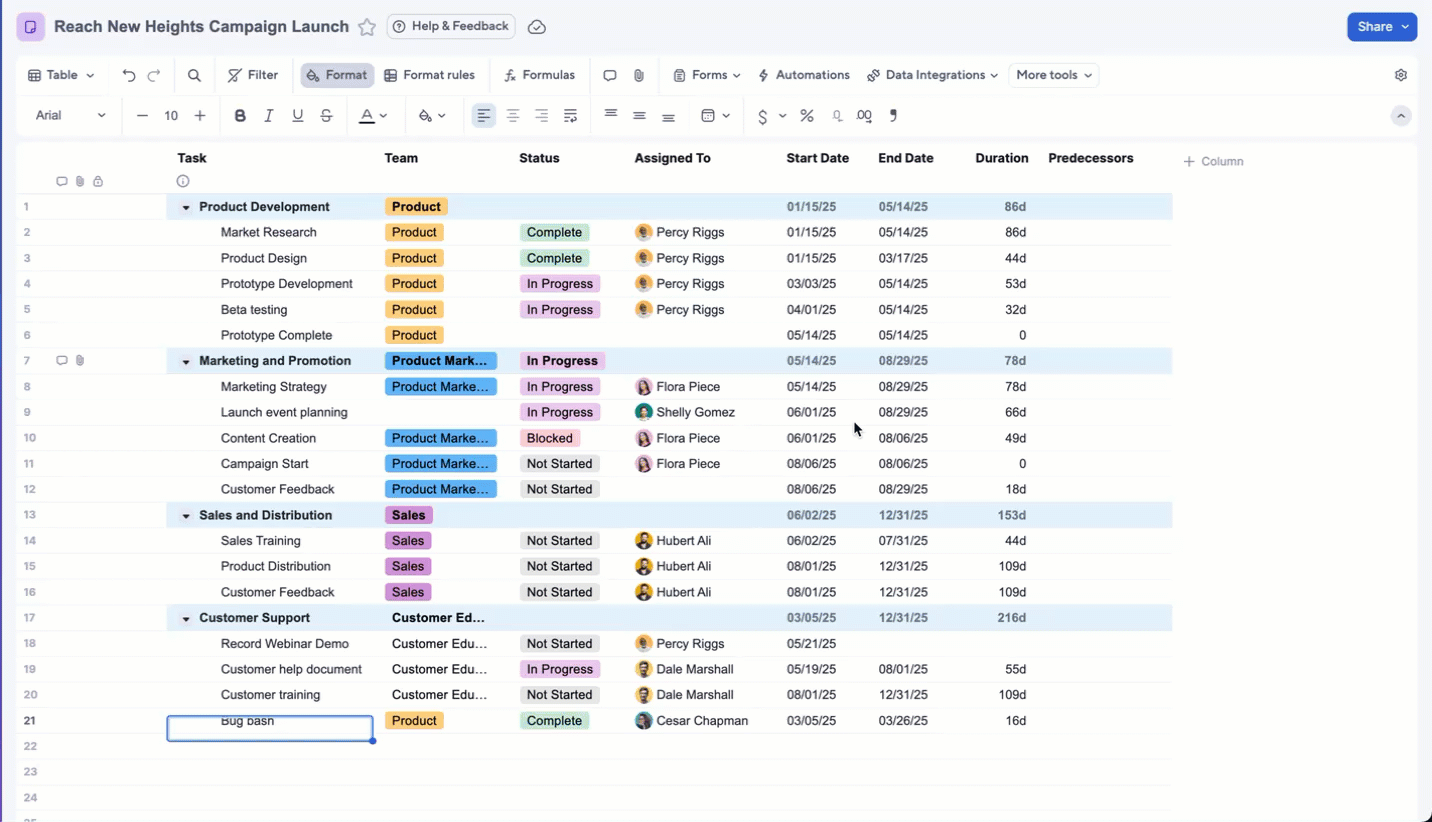Toggle italic formatting
The width and height of the screenshot is (1432, 822).
click(269, 116)
